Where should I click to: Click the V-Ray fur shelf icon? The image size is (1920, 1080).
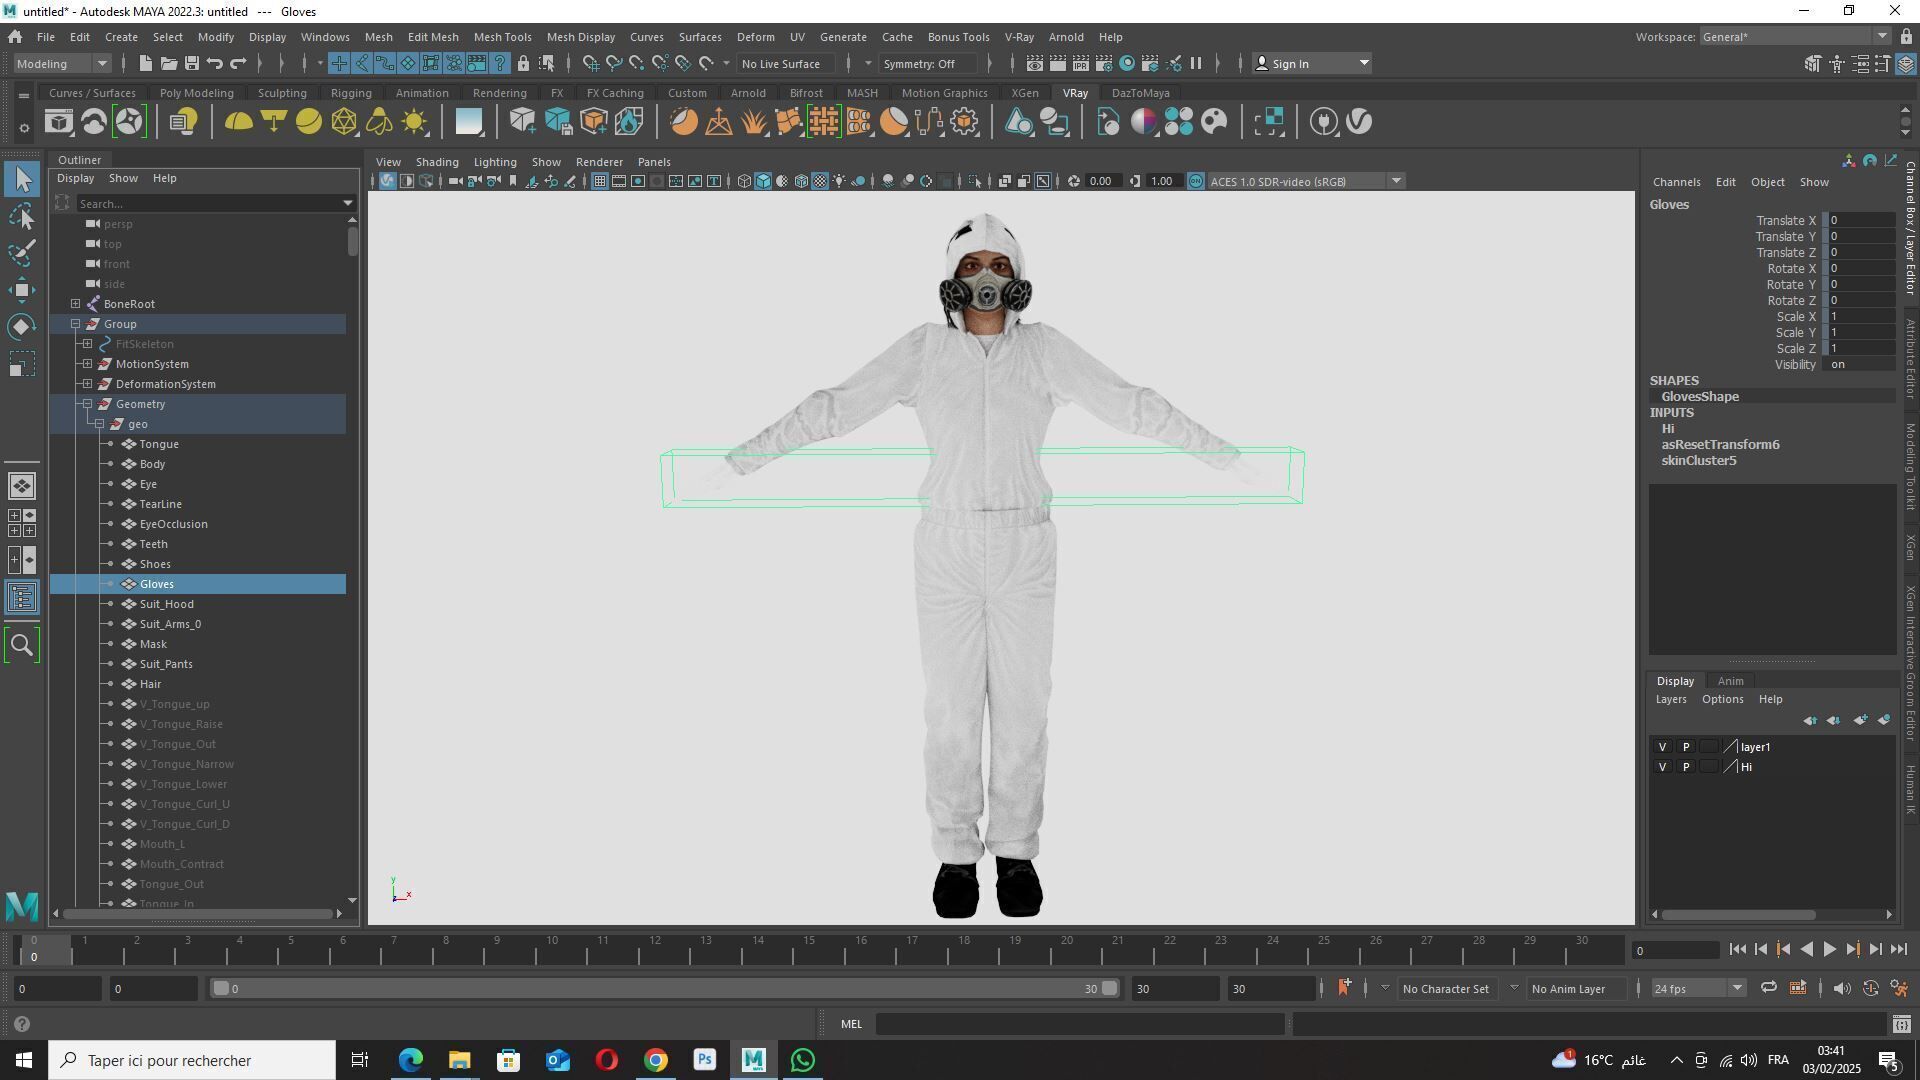tap(753, 122)
